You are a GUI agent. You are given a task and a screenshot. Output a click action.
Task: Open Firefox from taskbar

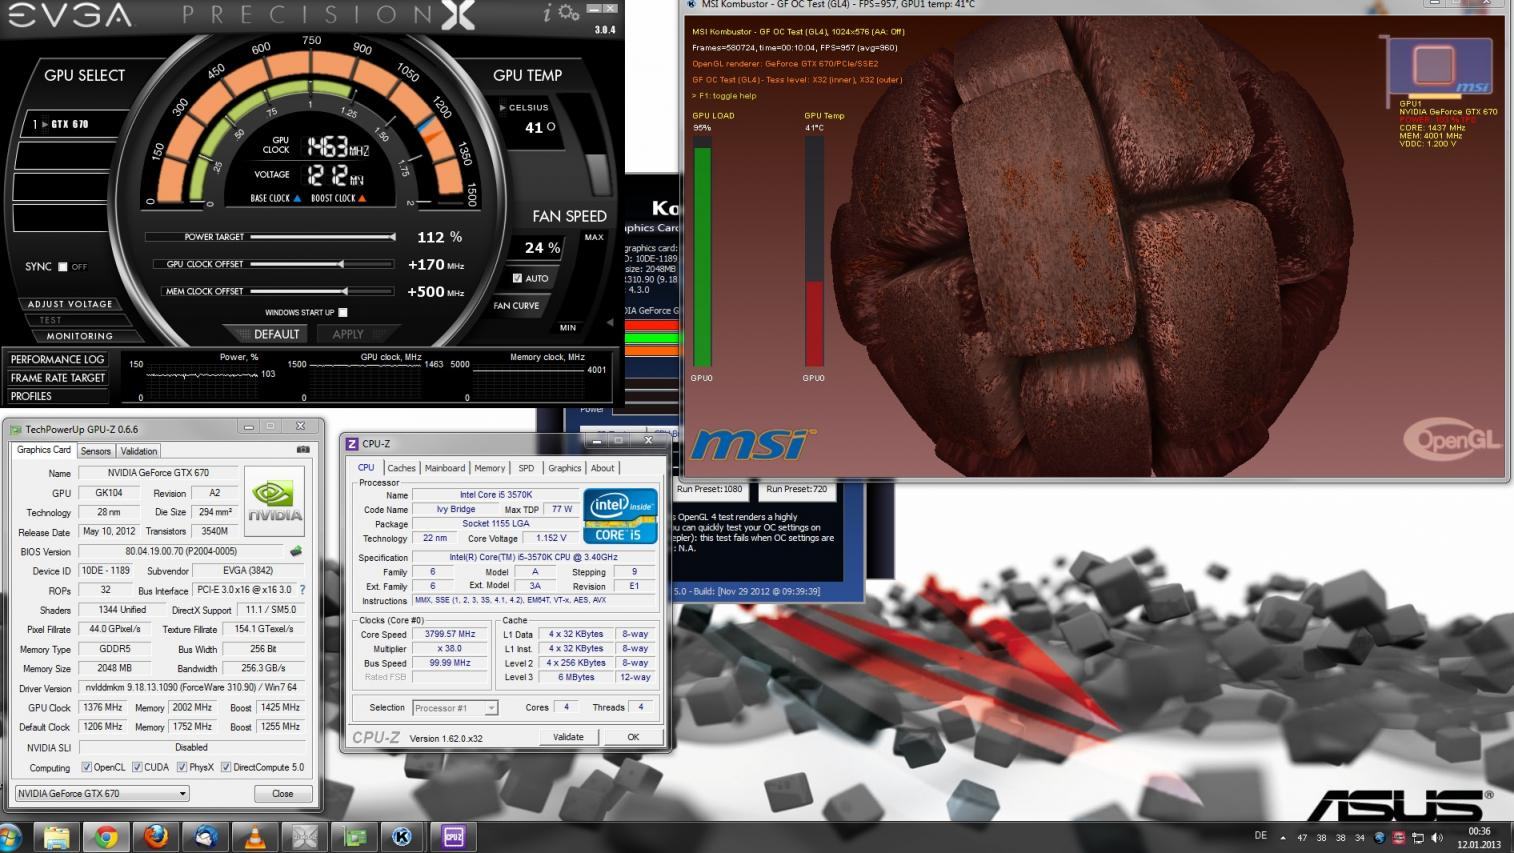(155, 837)
